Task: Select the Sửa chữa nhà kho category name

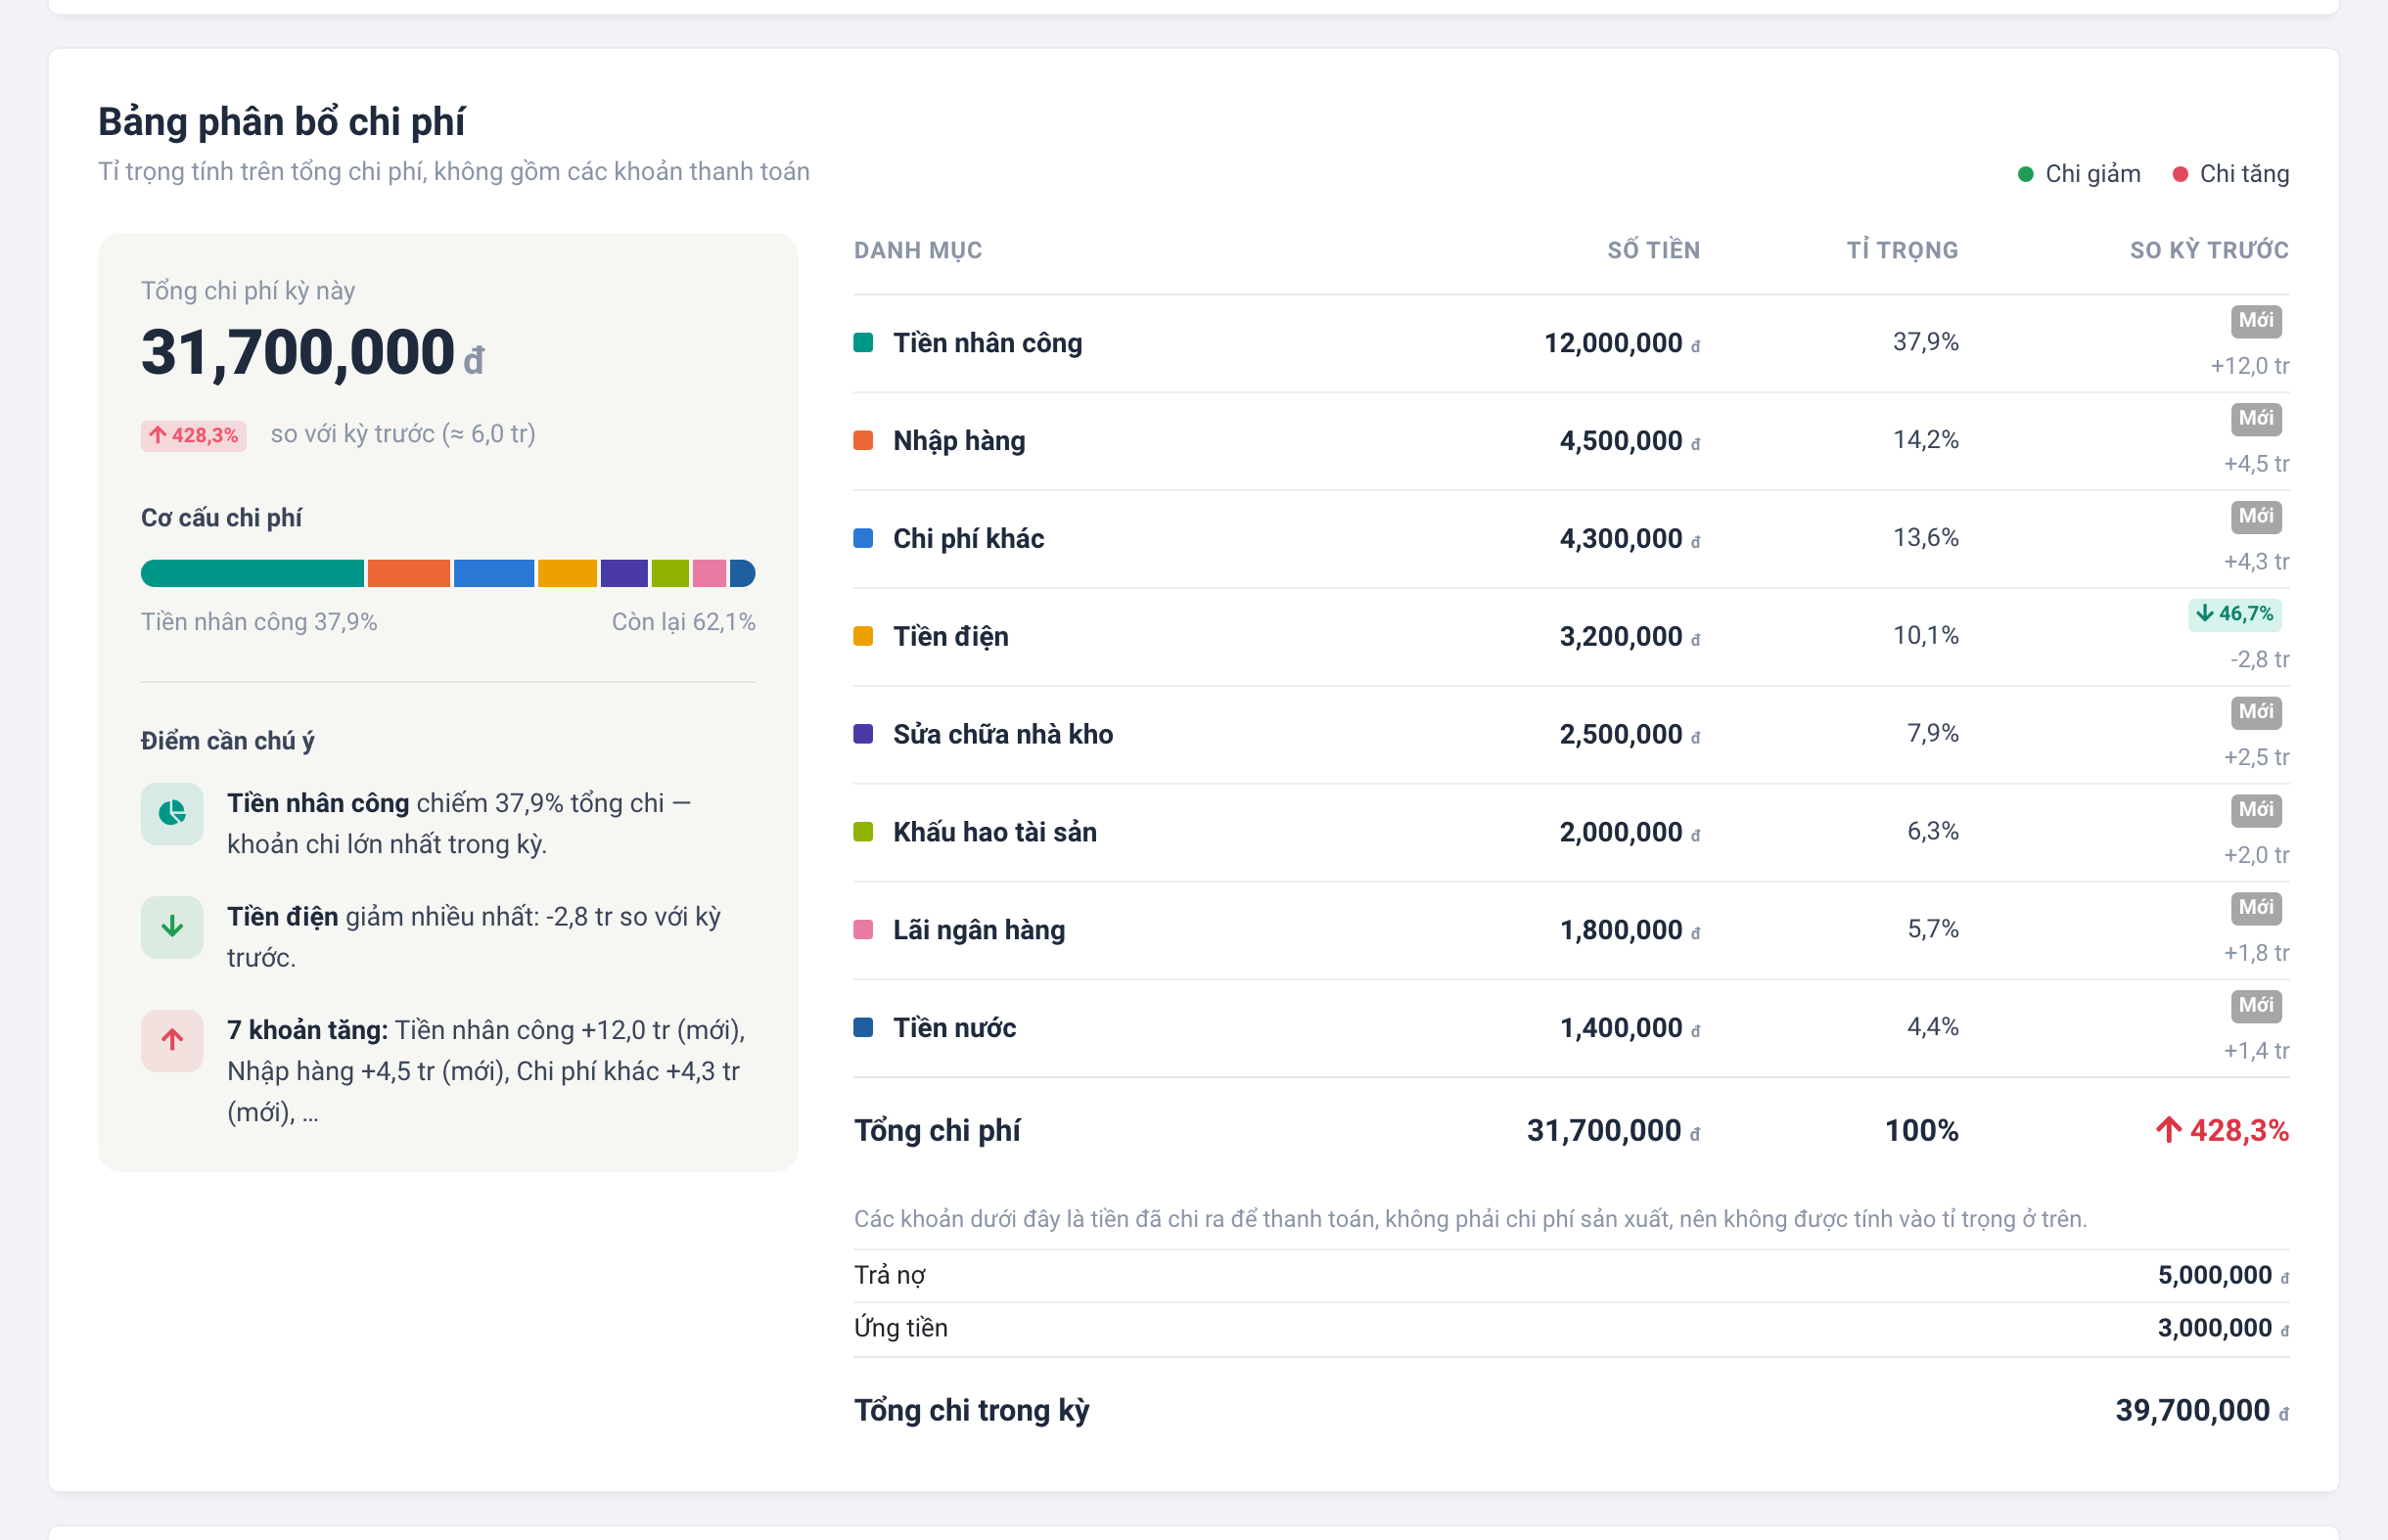Action: (x=1003, y=735)
